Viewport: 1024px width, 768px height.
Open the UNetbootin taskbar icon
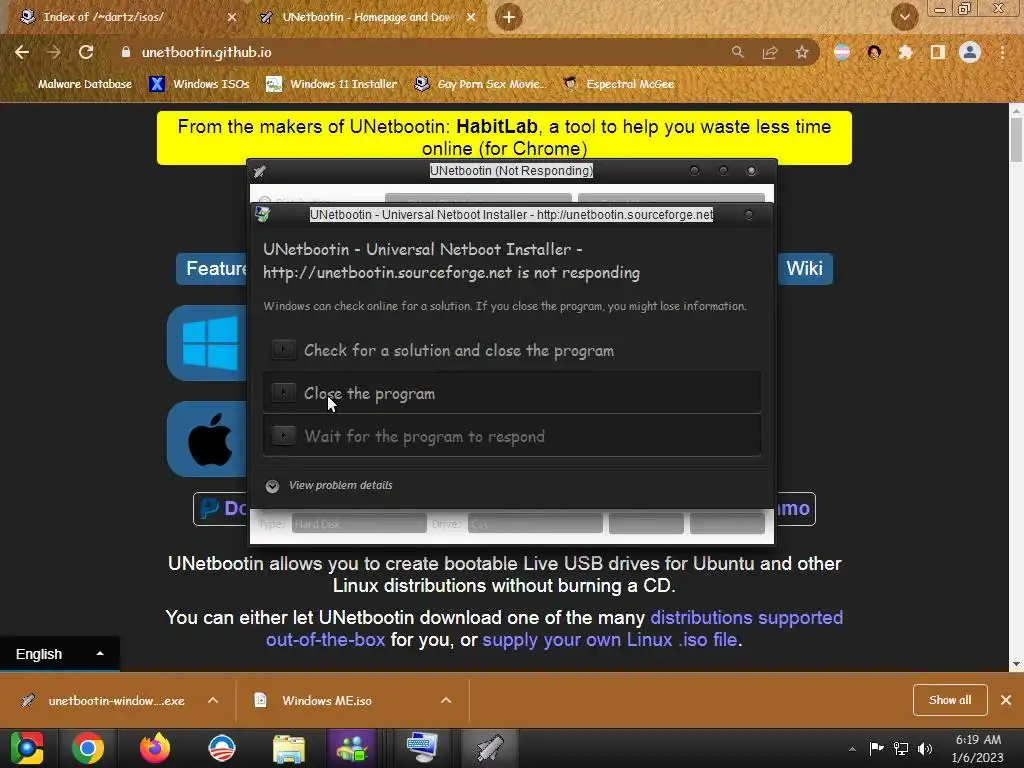(490, 748)
